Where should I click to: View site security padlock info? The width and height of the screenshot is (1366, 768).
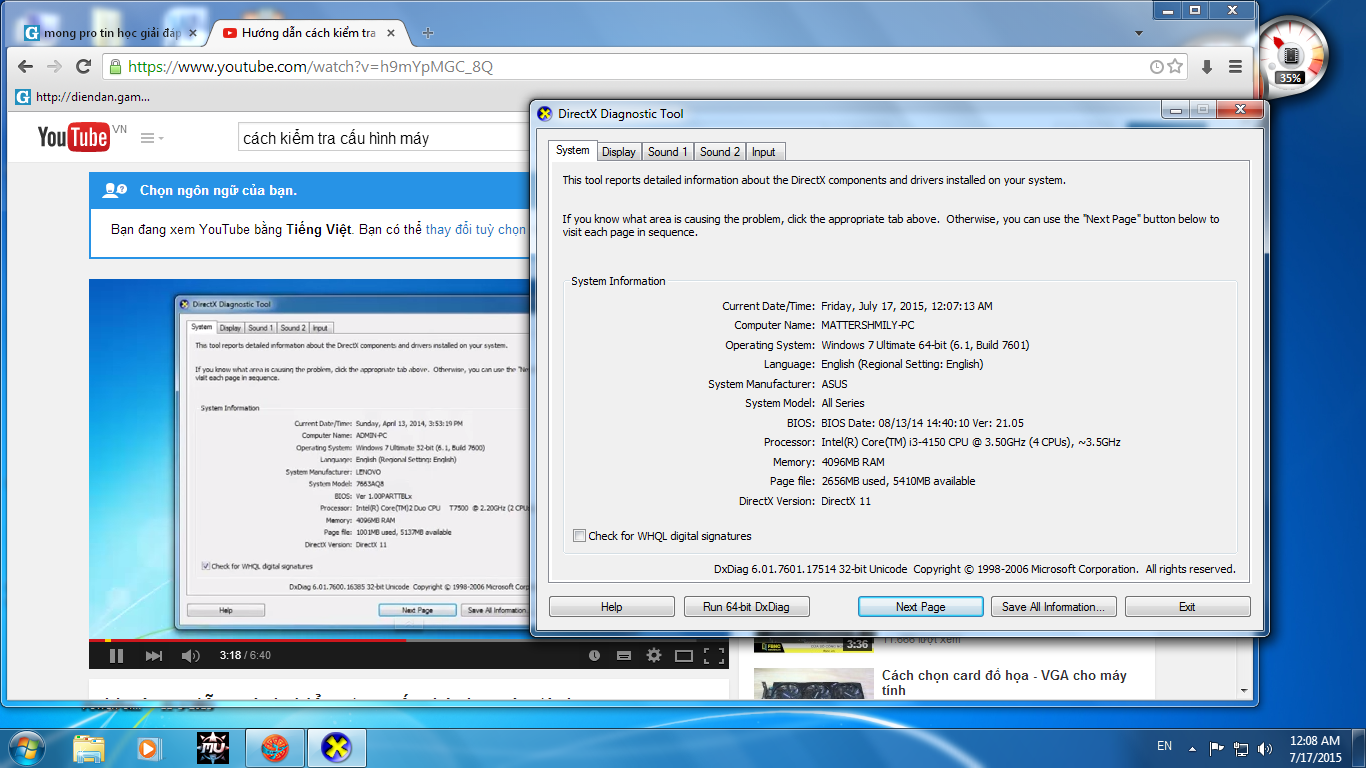116,67
